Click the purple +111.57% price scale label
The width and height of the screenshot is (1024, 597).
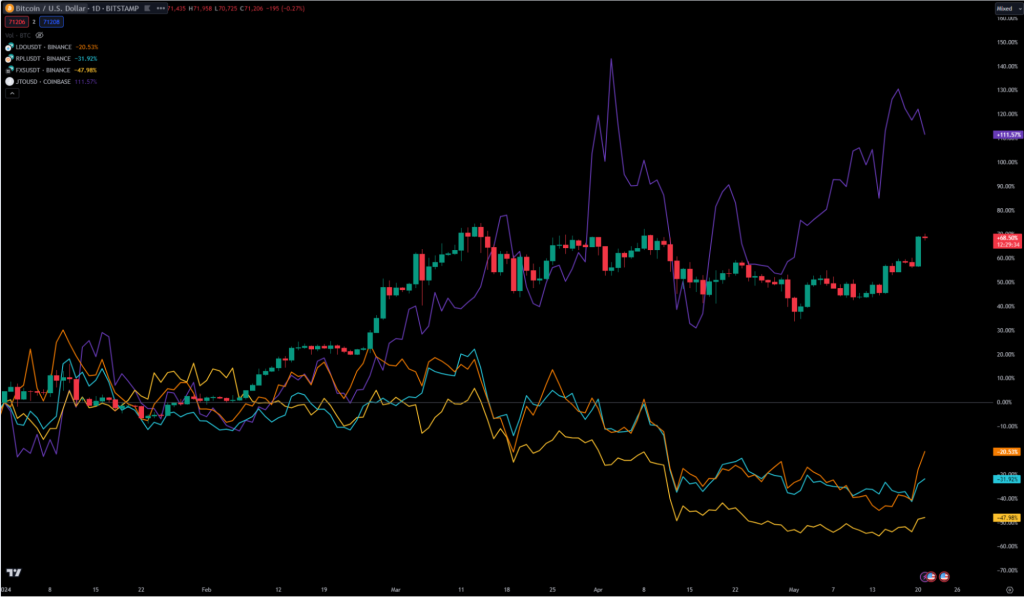pyautogui.click(x=1008, y=135)
